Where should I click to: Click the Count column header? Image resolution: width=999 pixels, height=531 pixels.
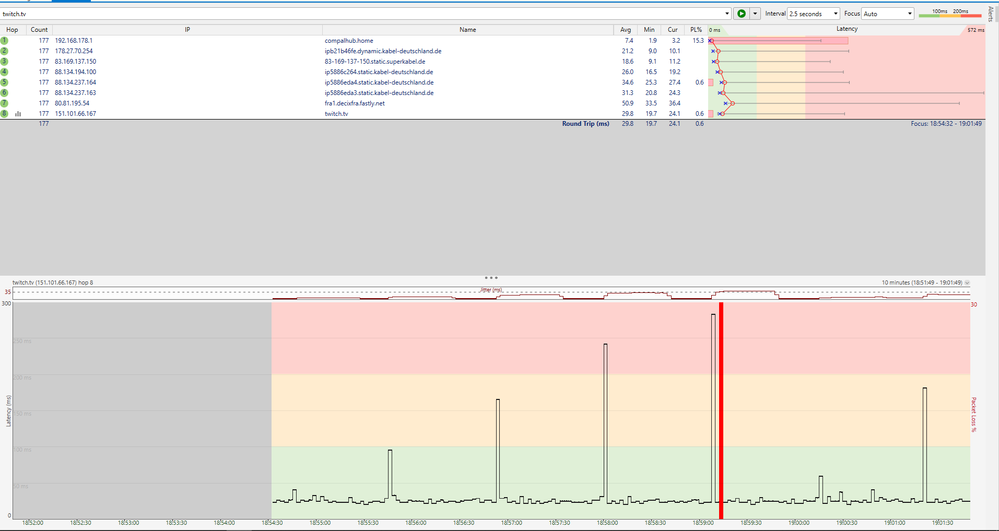pos(39,29)
